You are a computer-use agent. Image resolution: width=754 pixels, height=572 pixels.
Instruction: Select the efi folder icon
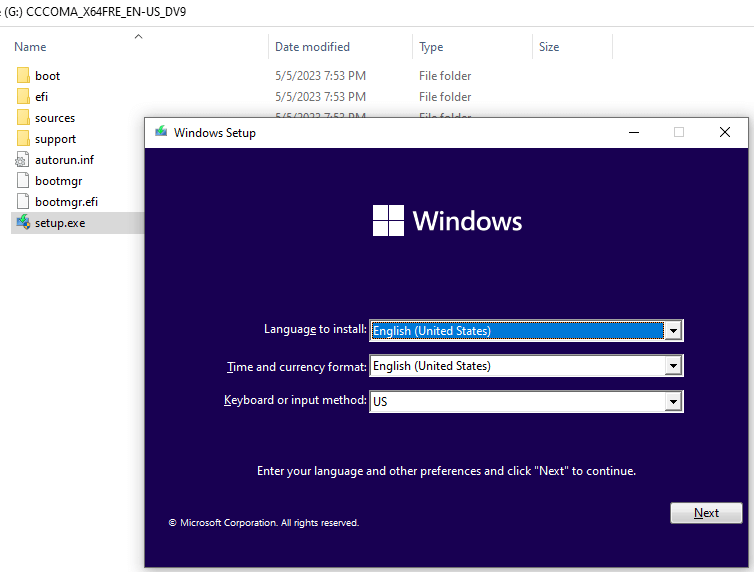click(23, 97)
